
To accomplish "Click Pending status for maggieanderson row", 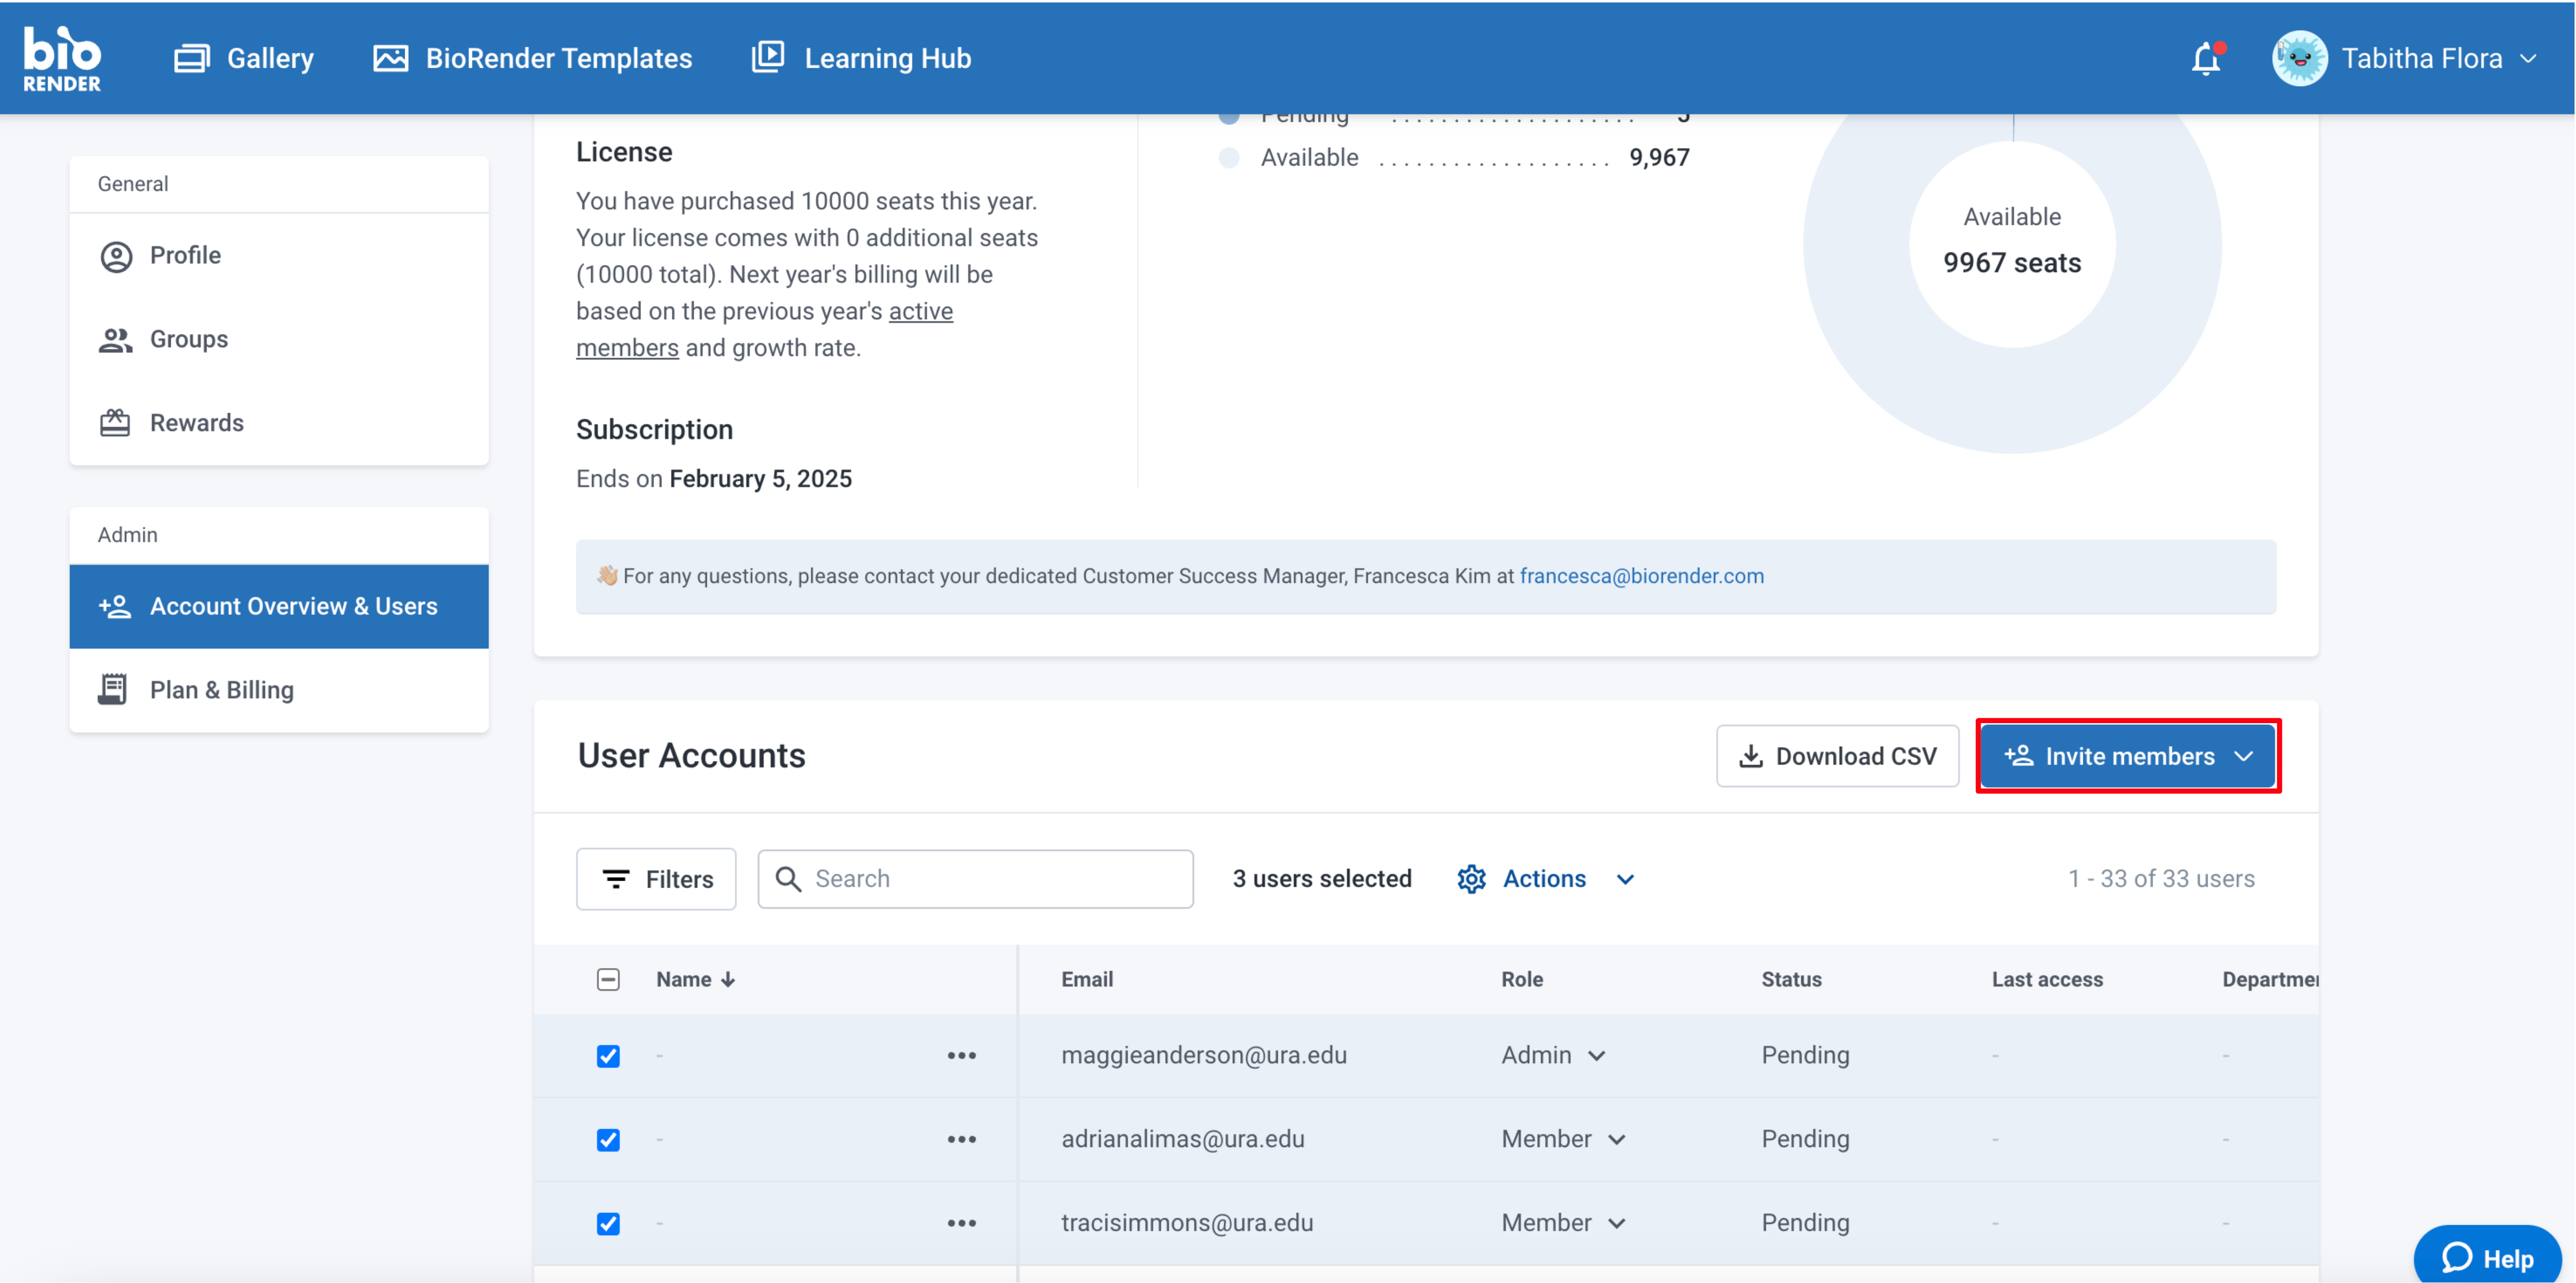I will (x=1805, y=1056).
